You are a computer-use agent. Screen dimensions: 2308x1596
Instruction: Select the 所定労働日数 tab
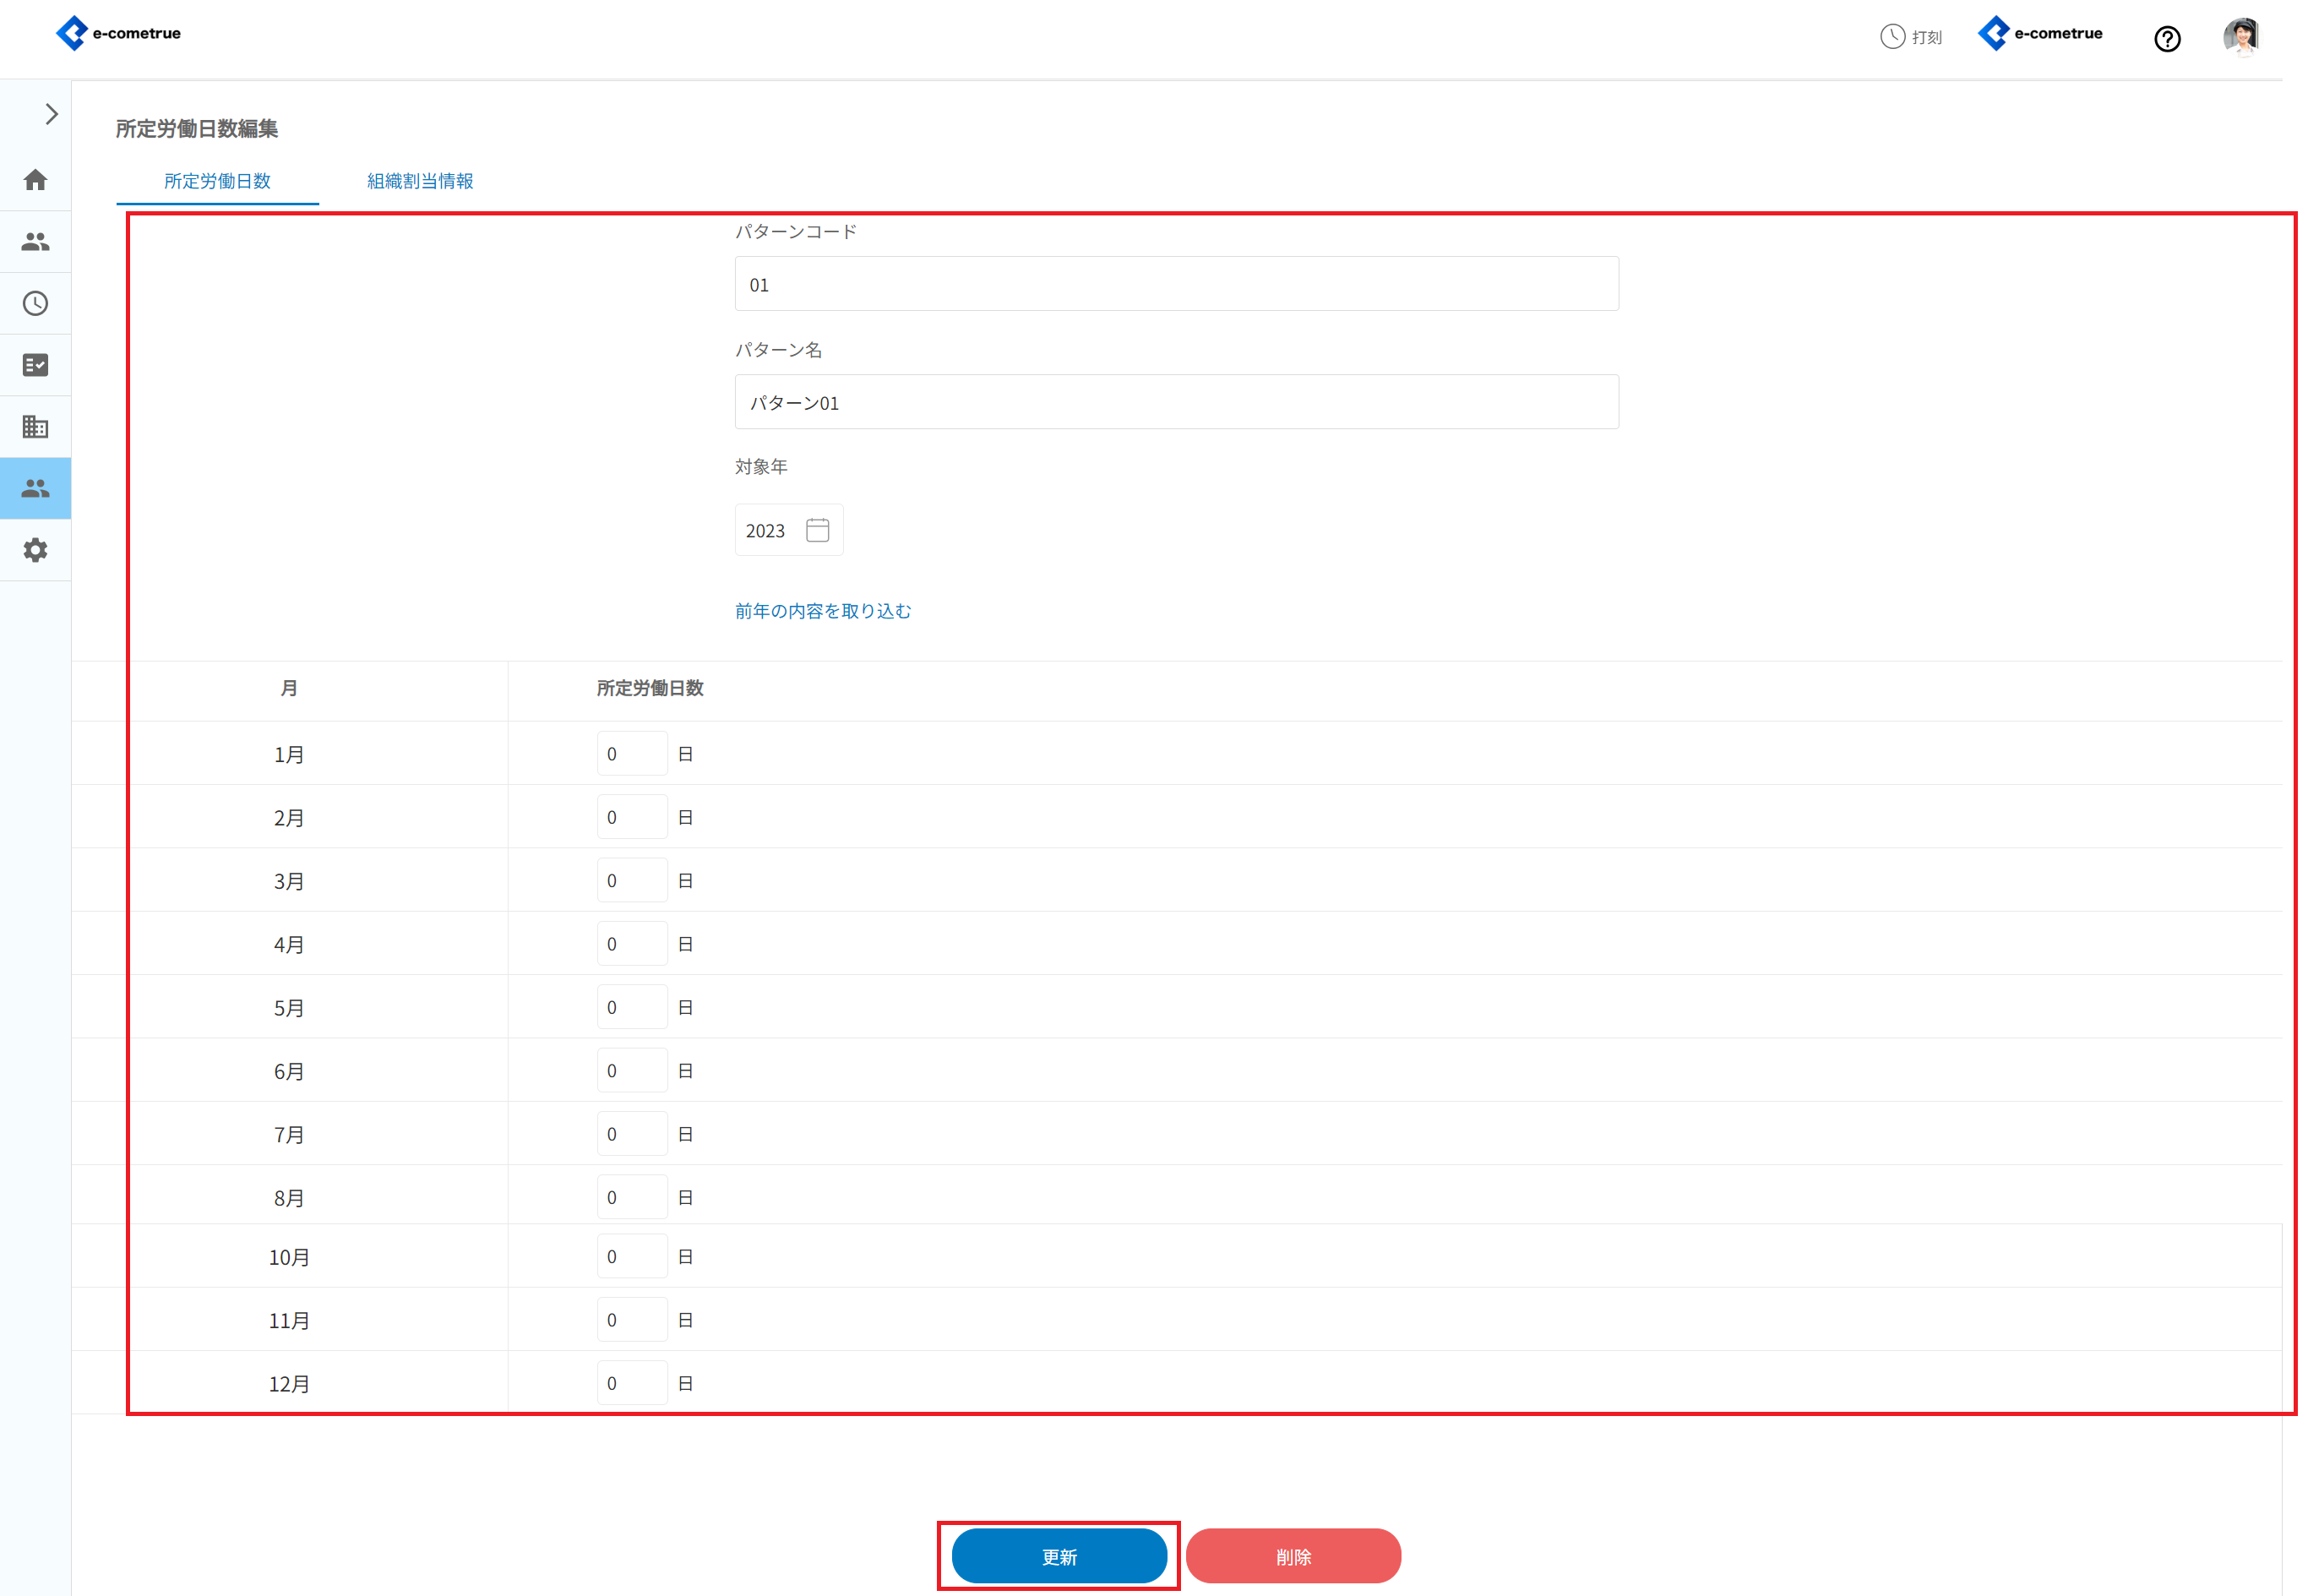coord(217,181)
